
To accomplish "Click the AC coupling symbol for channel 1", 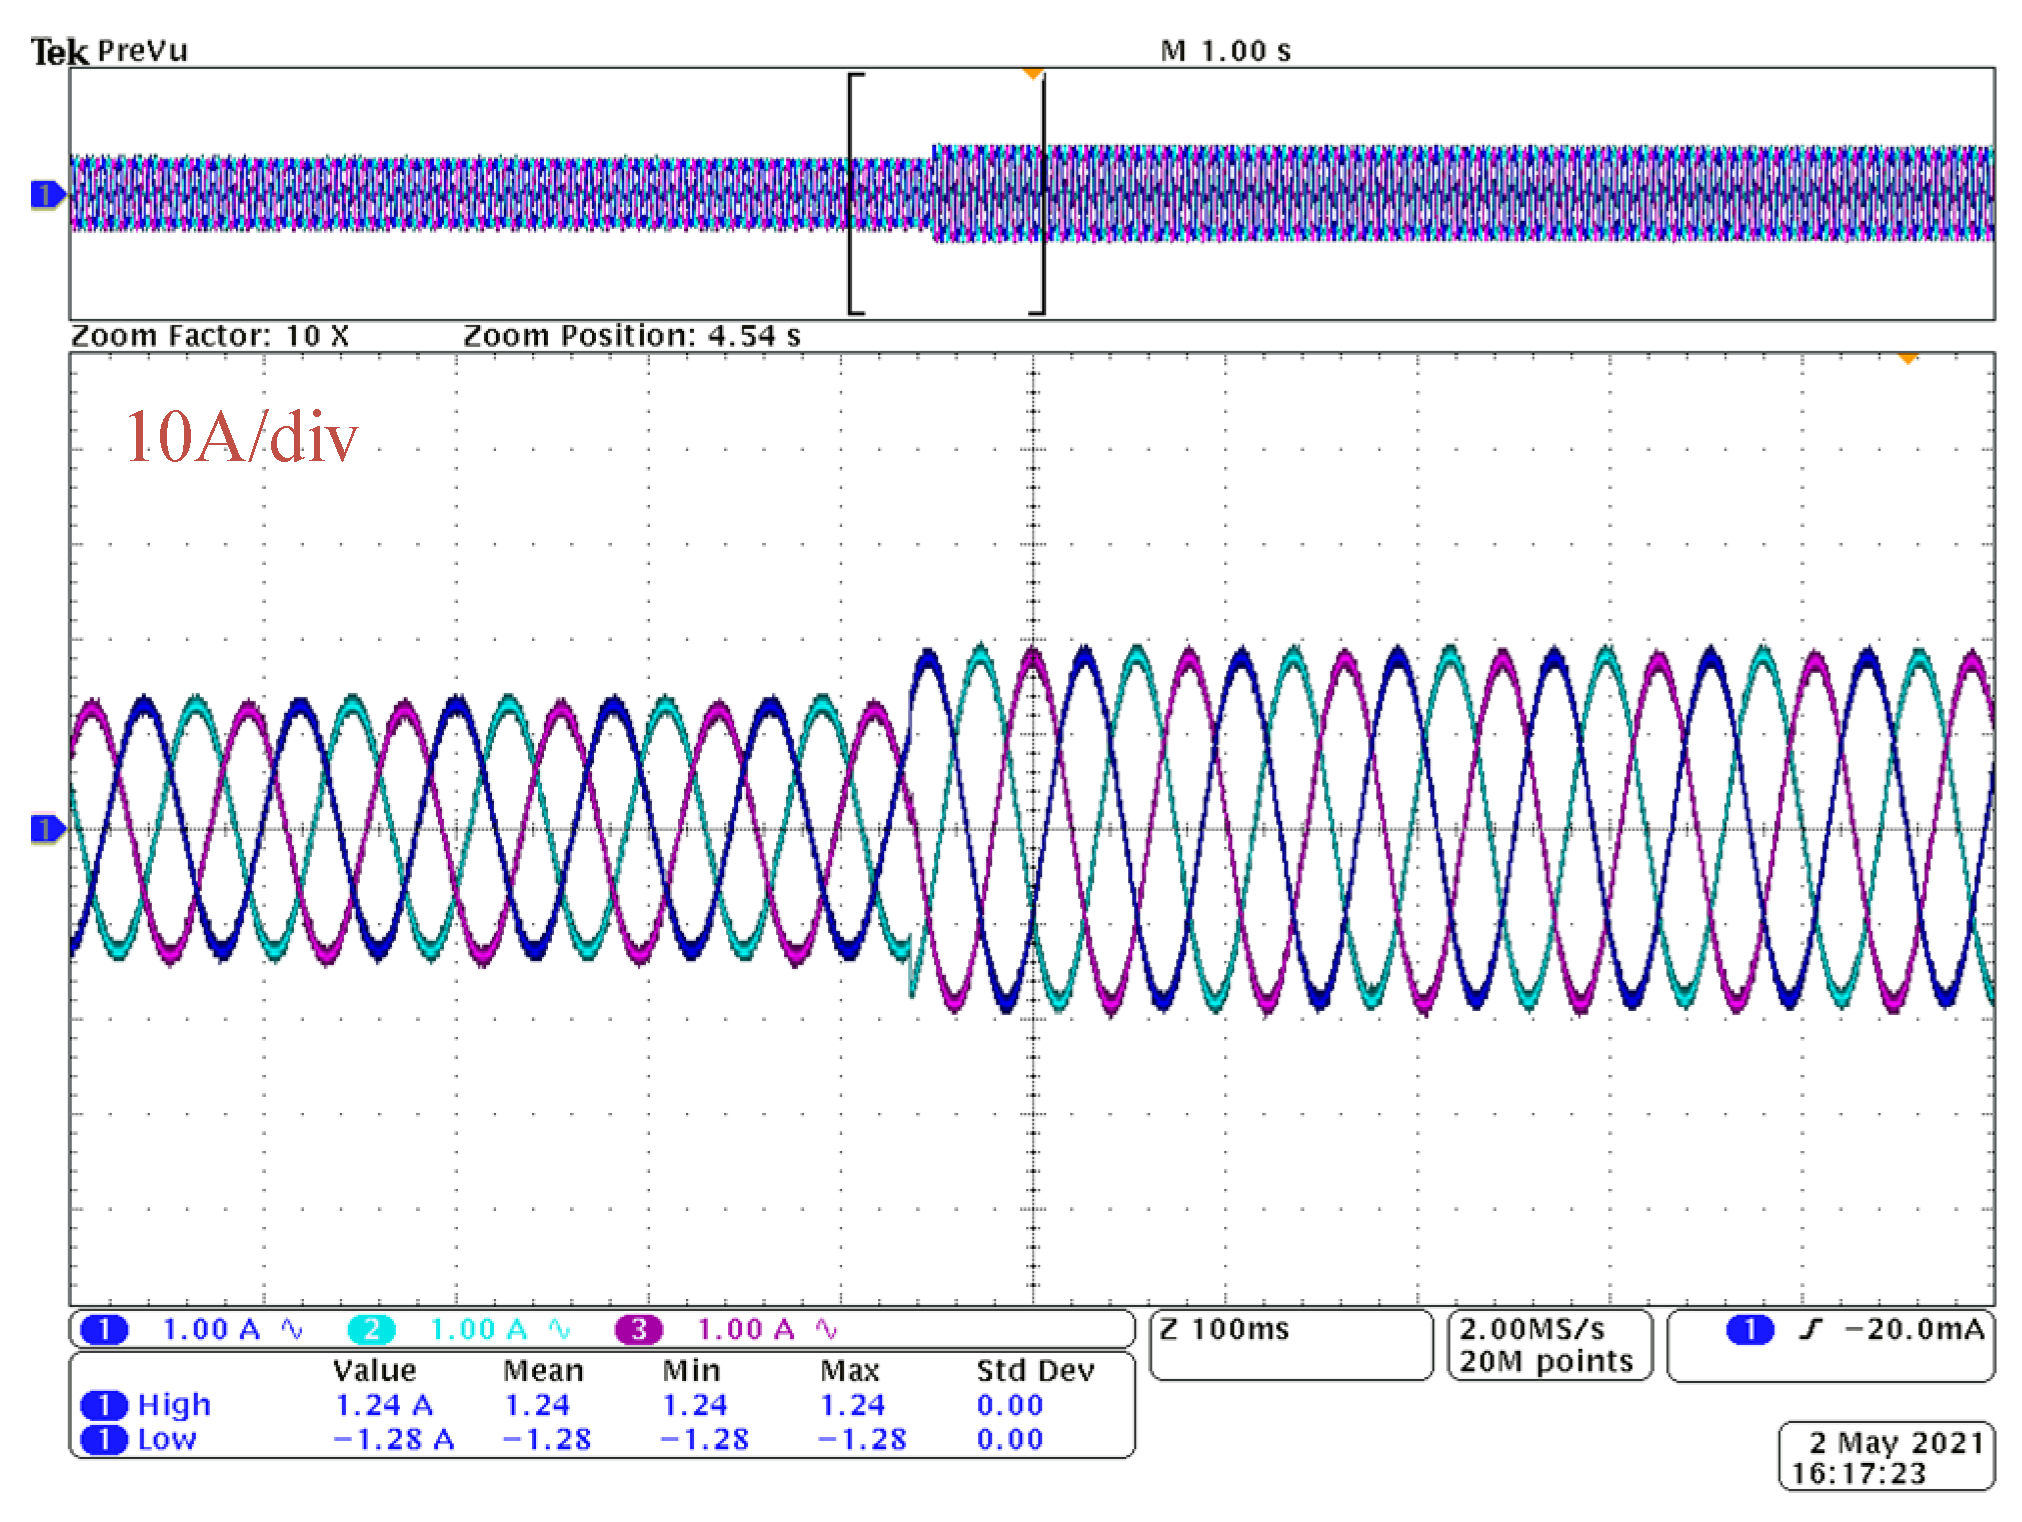I will [292, 1329].
